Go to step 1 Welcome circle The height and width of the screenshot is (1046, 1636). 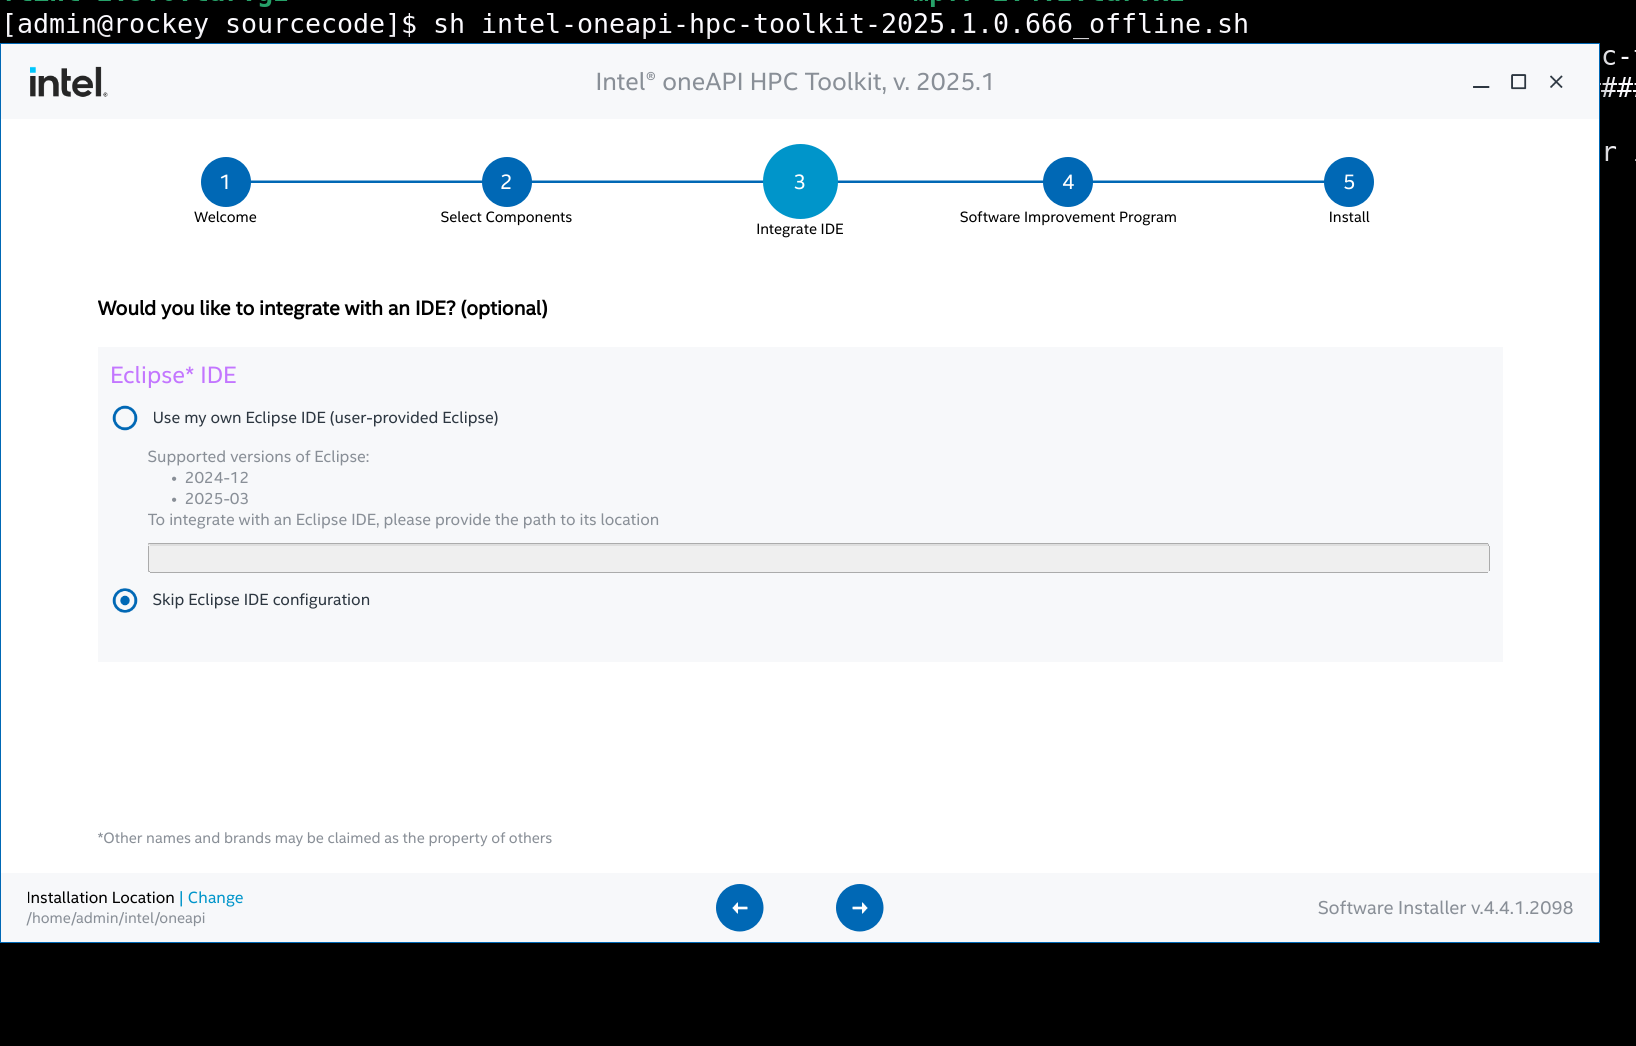click(x=225, y=182)
